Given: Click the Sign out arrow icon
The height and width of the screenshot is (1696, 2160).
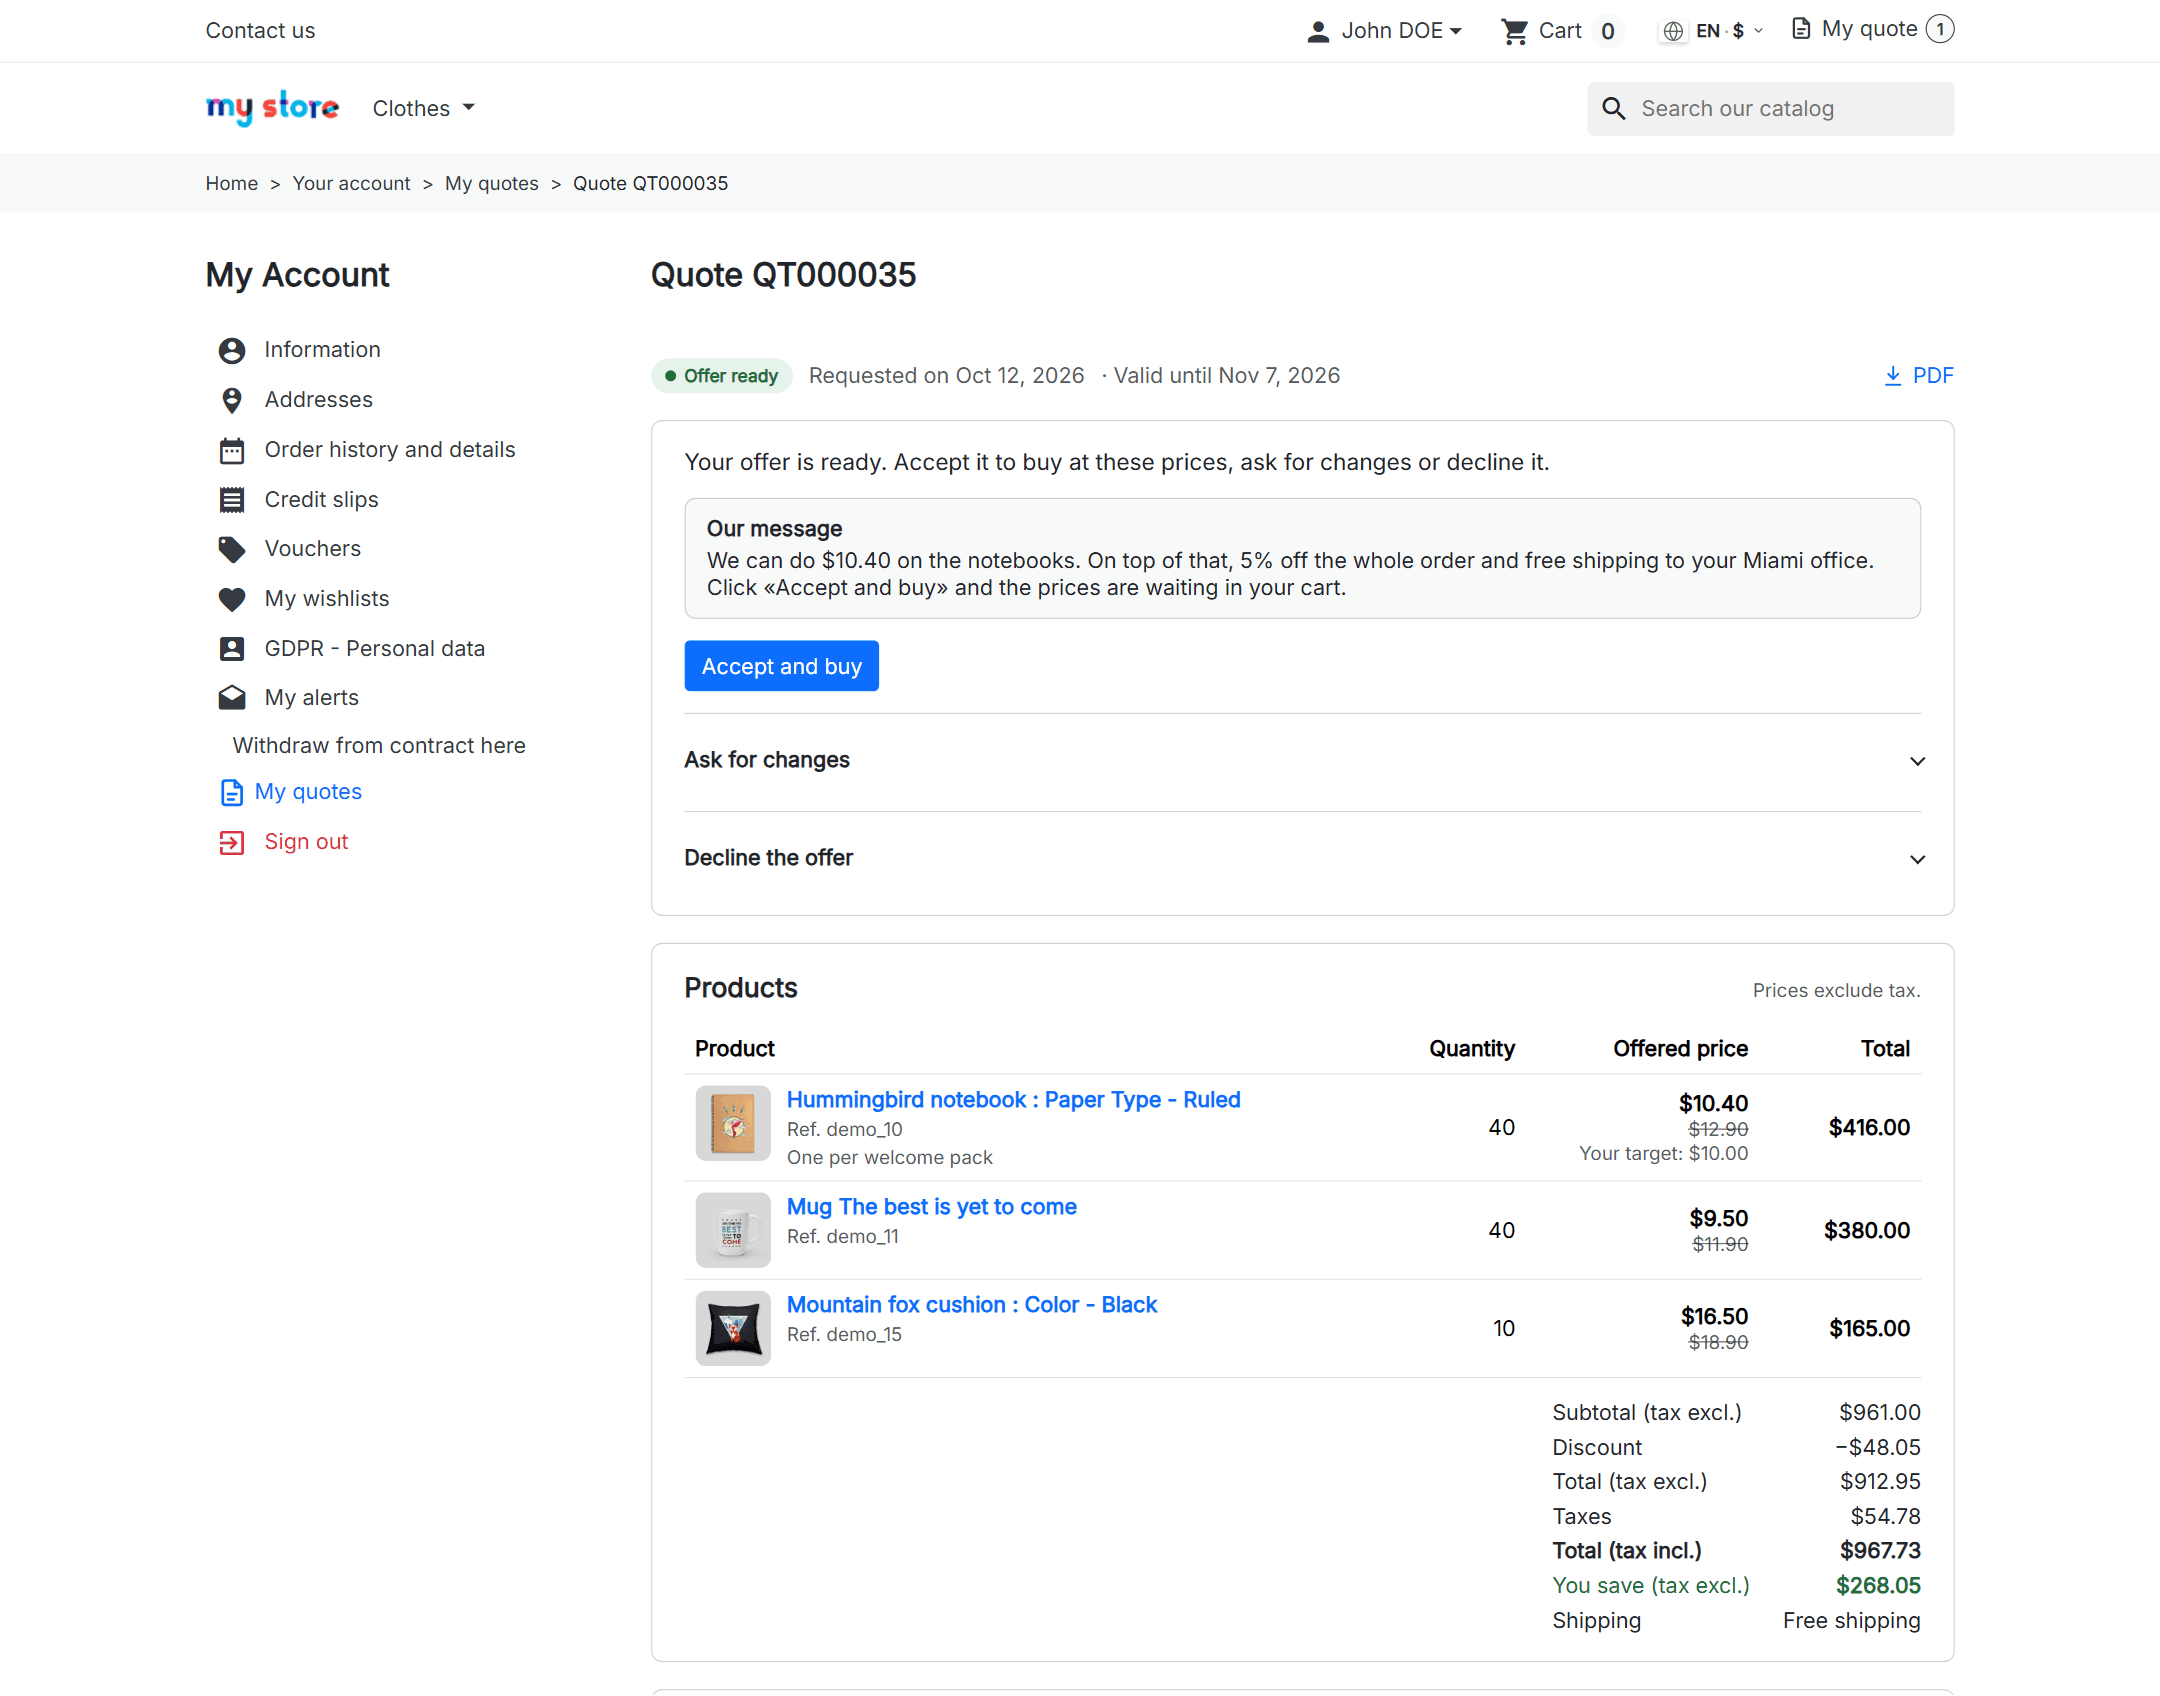Looking at the screenshot, I should click(232, 843).
